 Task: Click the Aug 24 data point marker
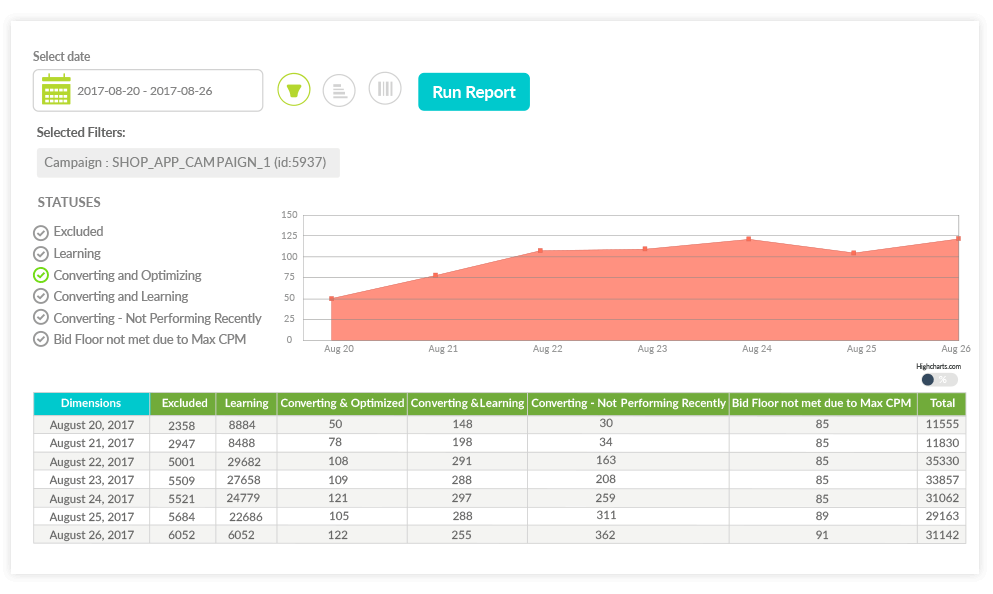749,239
